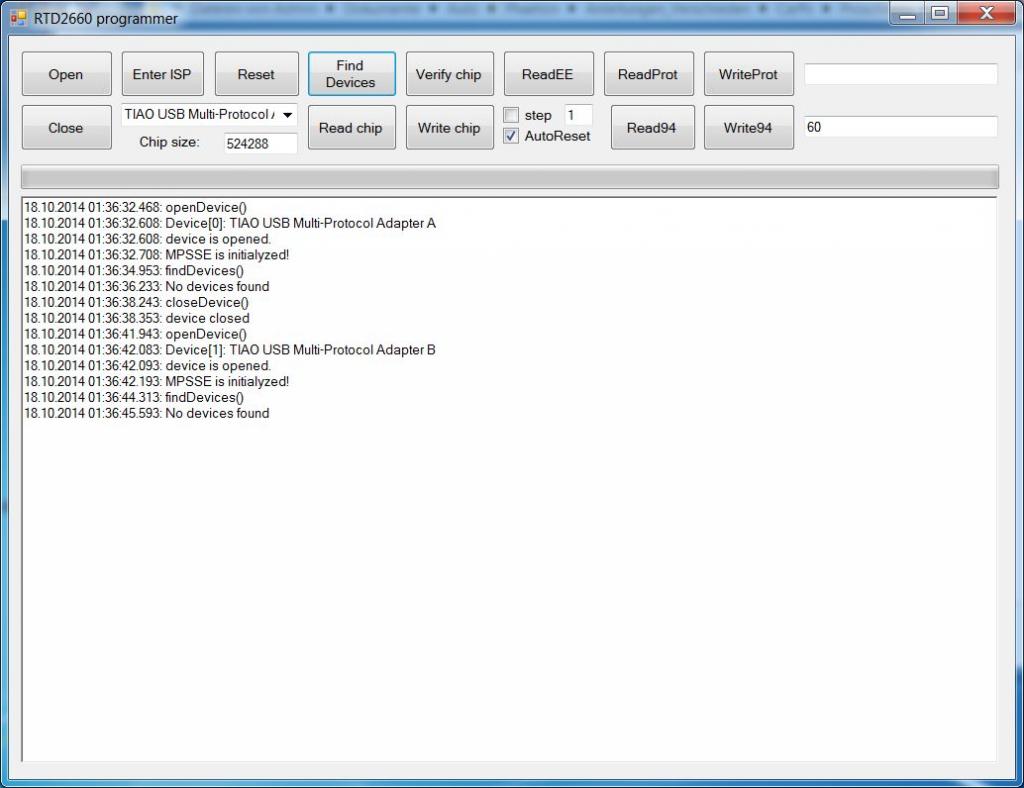Click the RTD2660 programmer title bar icon

[18, 17]
